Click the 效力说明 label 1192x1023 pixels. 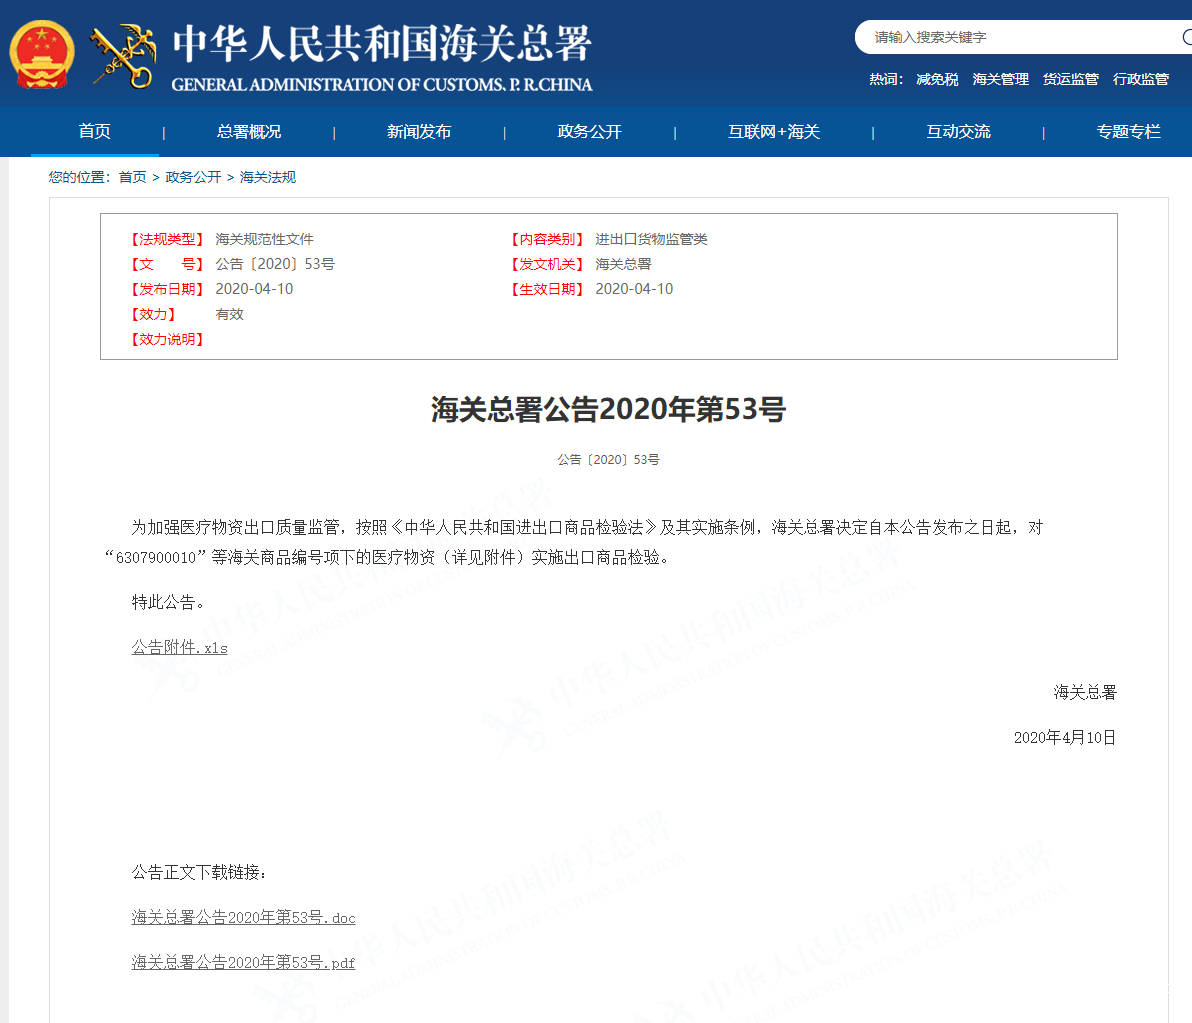167,339
